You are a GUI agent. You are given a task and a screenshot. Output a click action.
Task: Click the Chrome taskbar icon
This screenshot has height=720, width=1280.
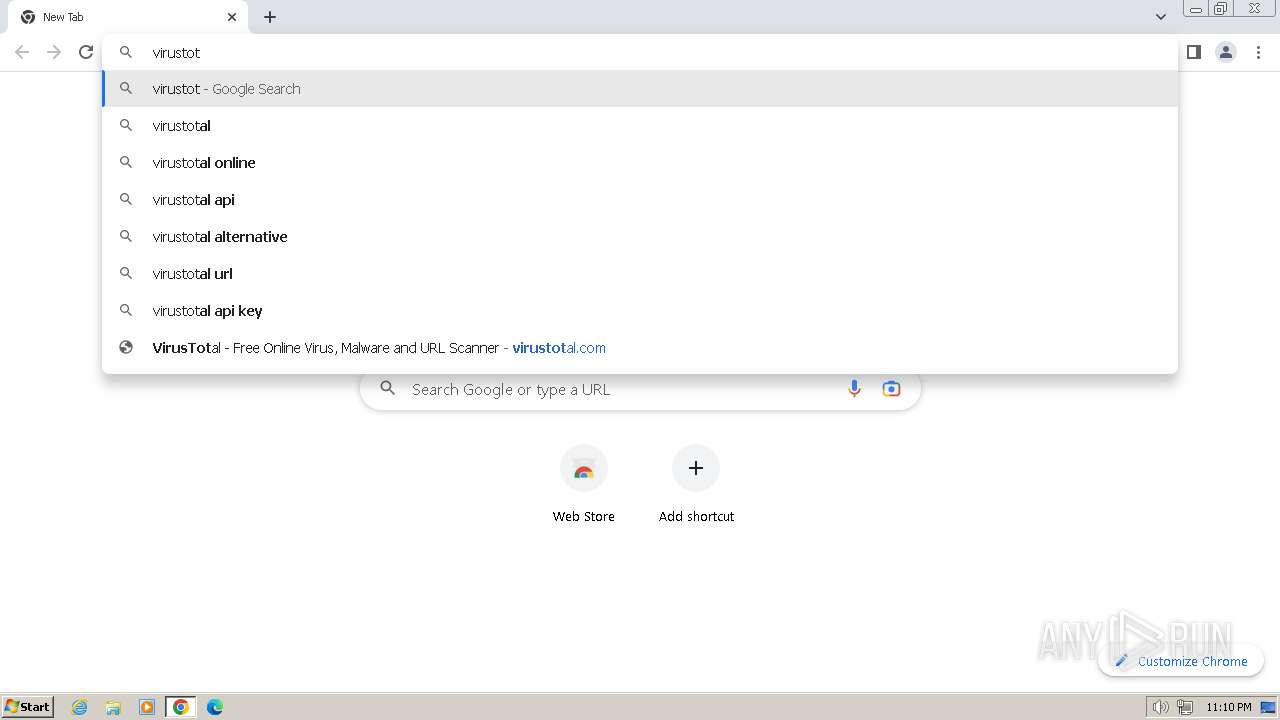coord(181,707)
